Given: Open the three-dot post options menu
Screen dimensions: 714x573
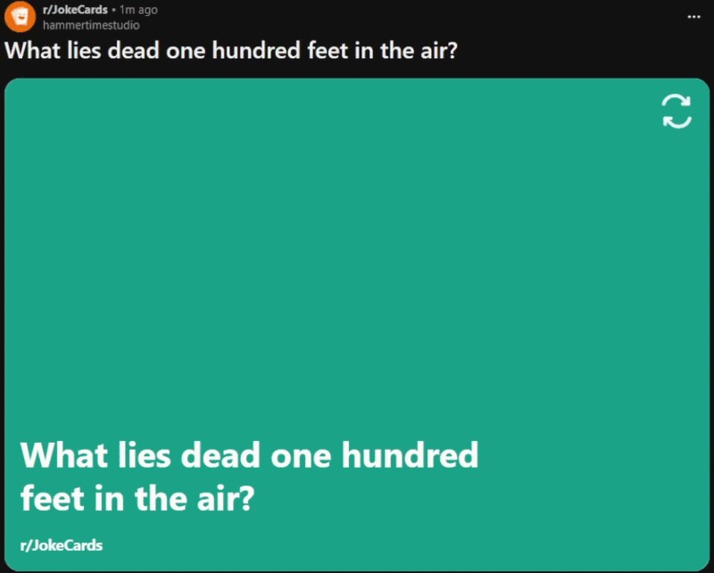Looking at the screenshot, I should pos(694,17).
